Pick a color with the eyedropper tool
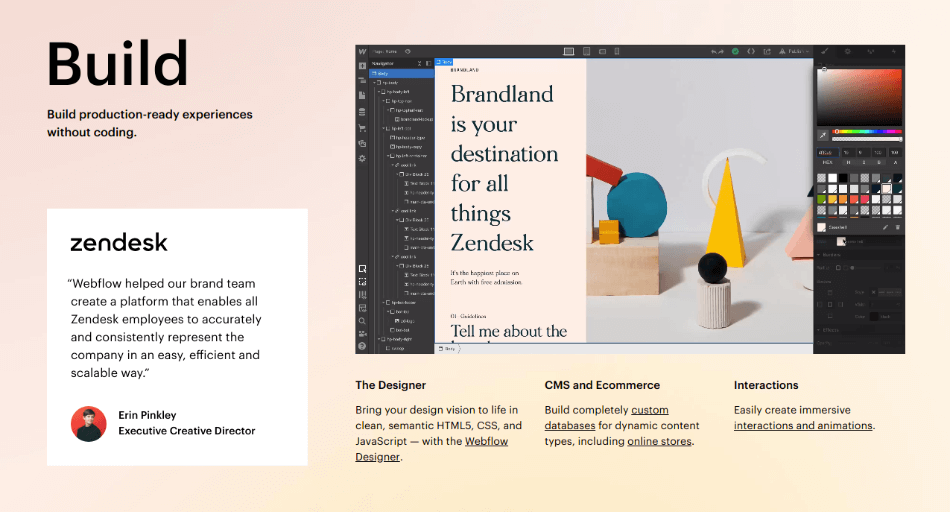950x512 pixels. pyautogui.click(x=823, y=135)
